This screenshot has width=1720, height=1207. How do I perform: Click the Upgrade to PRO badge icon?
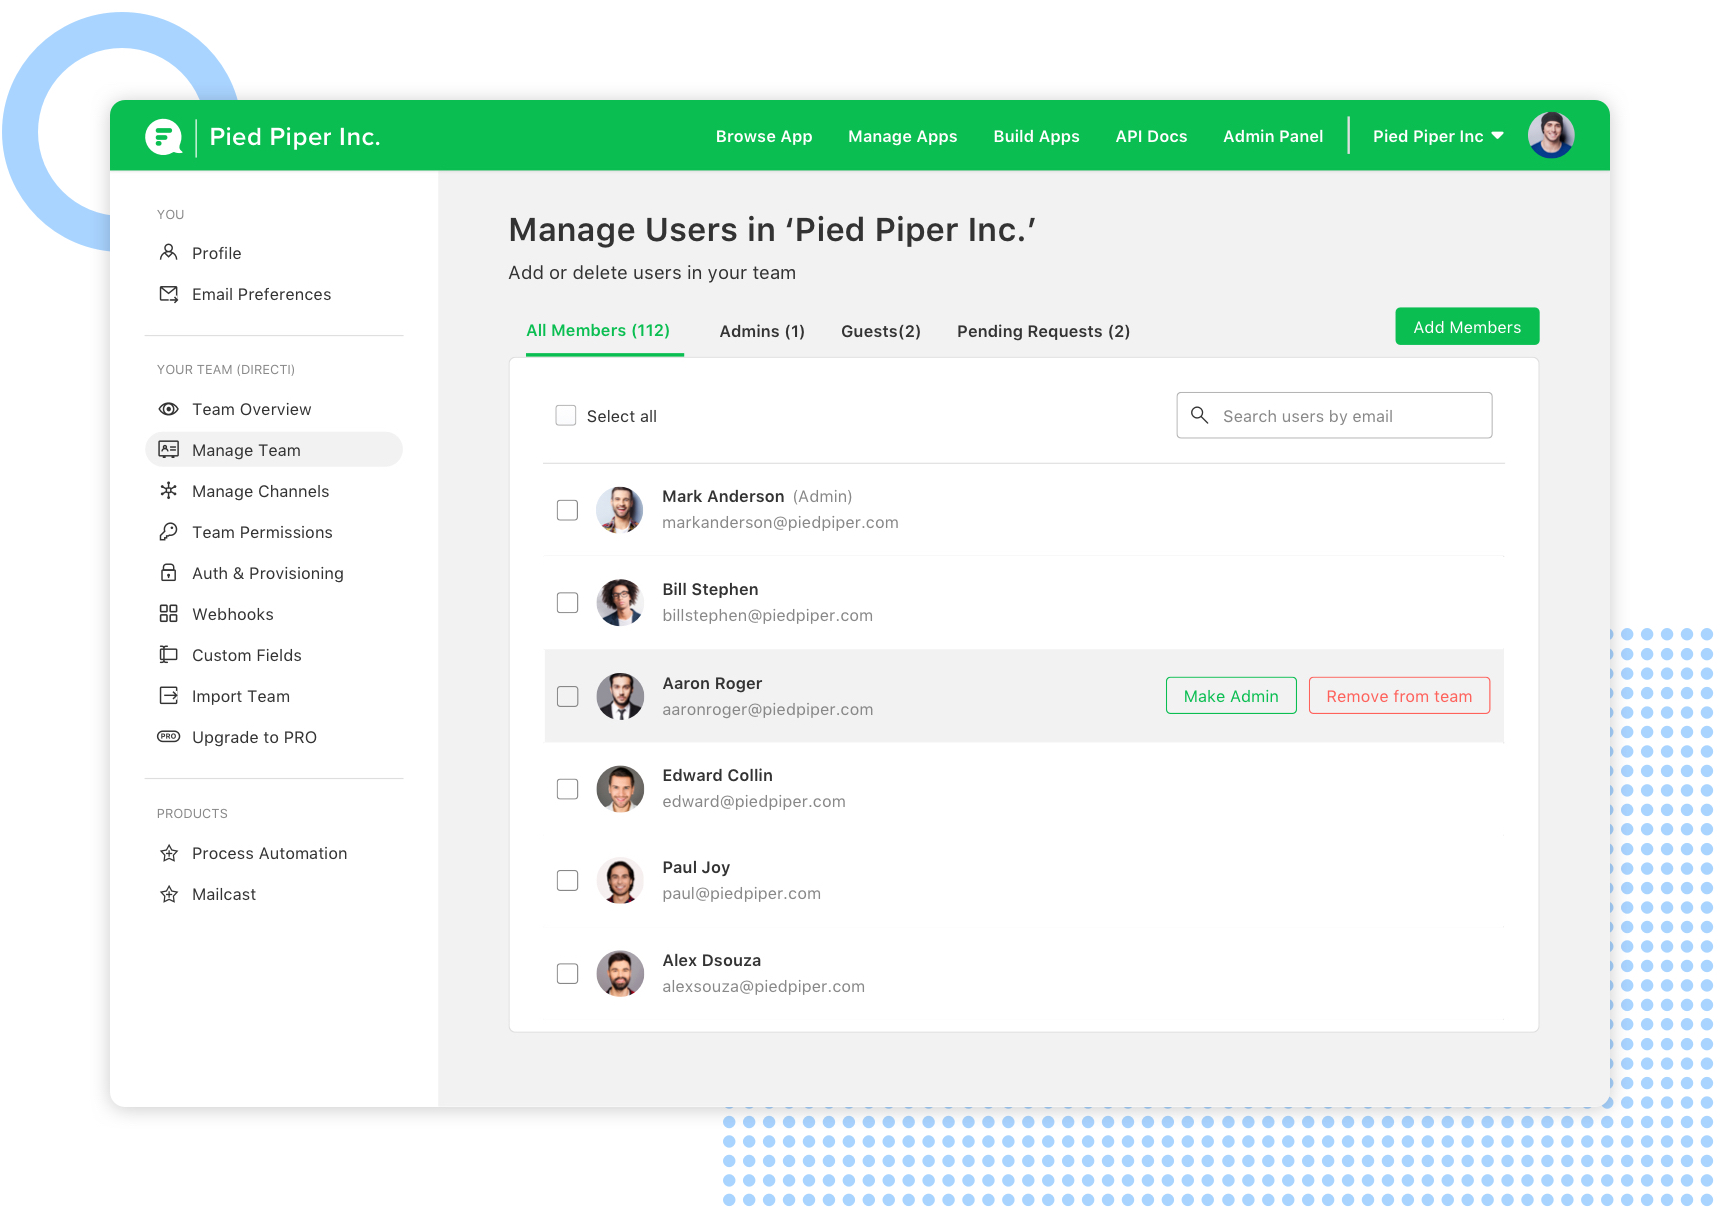(169, 737)
